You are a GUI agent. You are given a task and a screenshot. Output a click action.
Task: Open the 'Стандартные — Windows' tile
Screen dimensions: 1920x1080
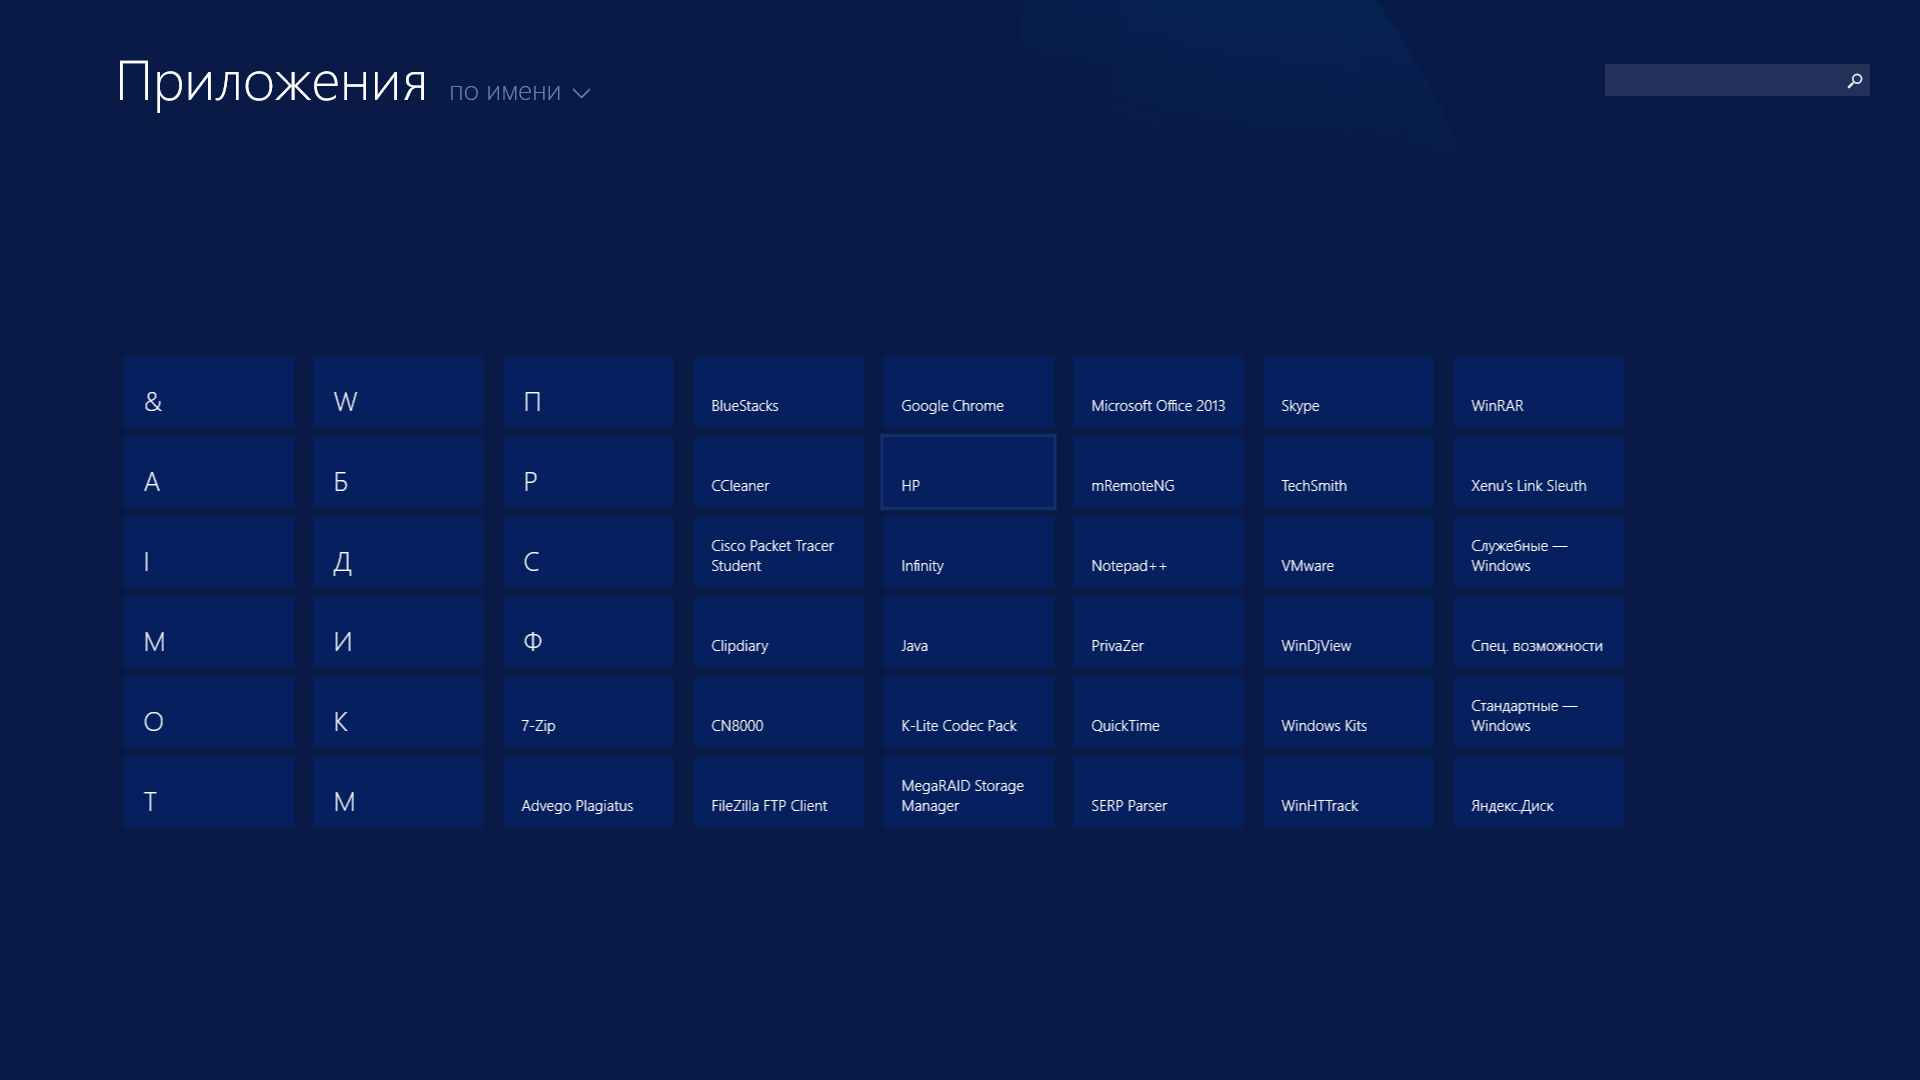1538,712
